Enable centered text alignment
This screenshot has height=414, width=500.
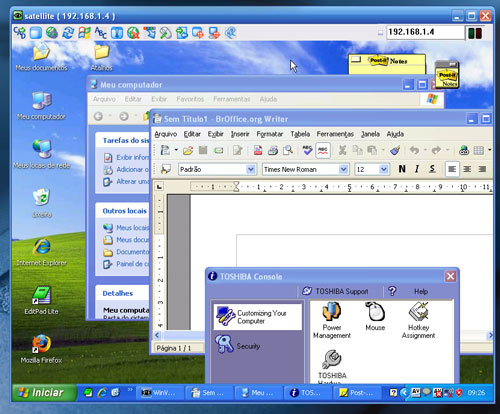click(x=467, y=169)
